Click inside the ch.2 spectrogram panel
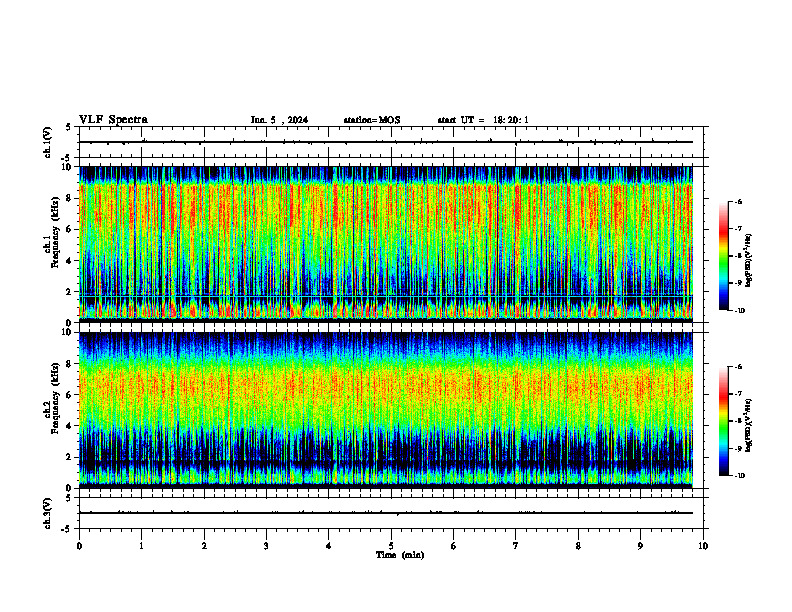The height and width of the screenshot is (612, 792). (386, 410)
